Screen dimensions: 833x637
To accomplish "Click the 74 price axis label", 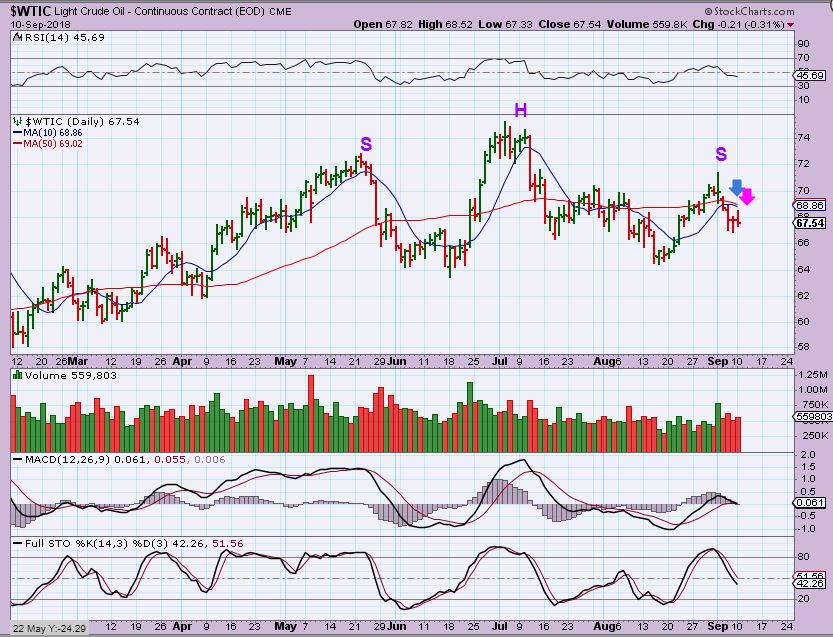I will click(803, 138).
